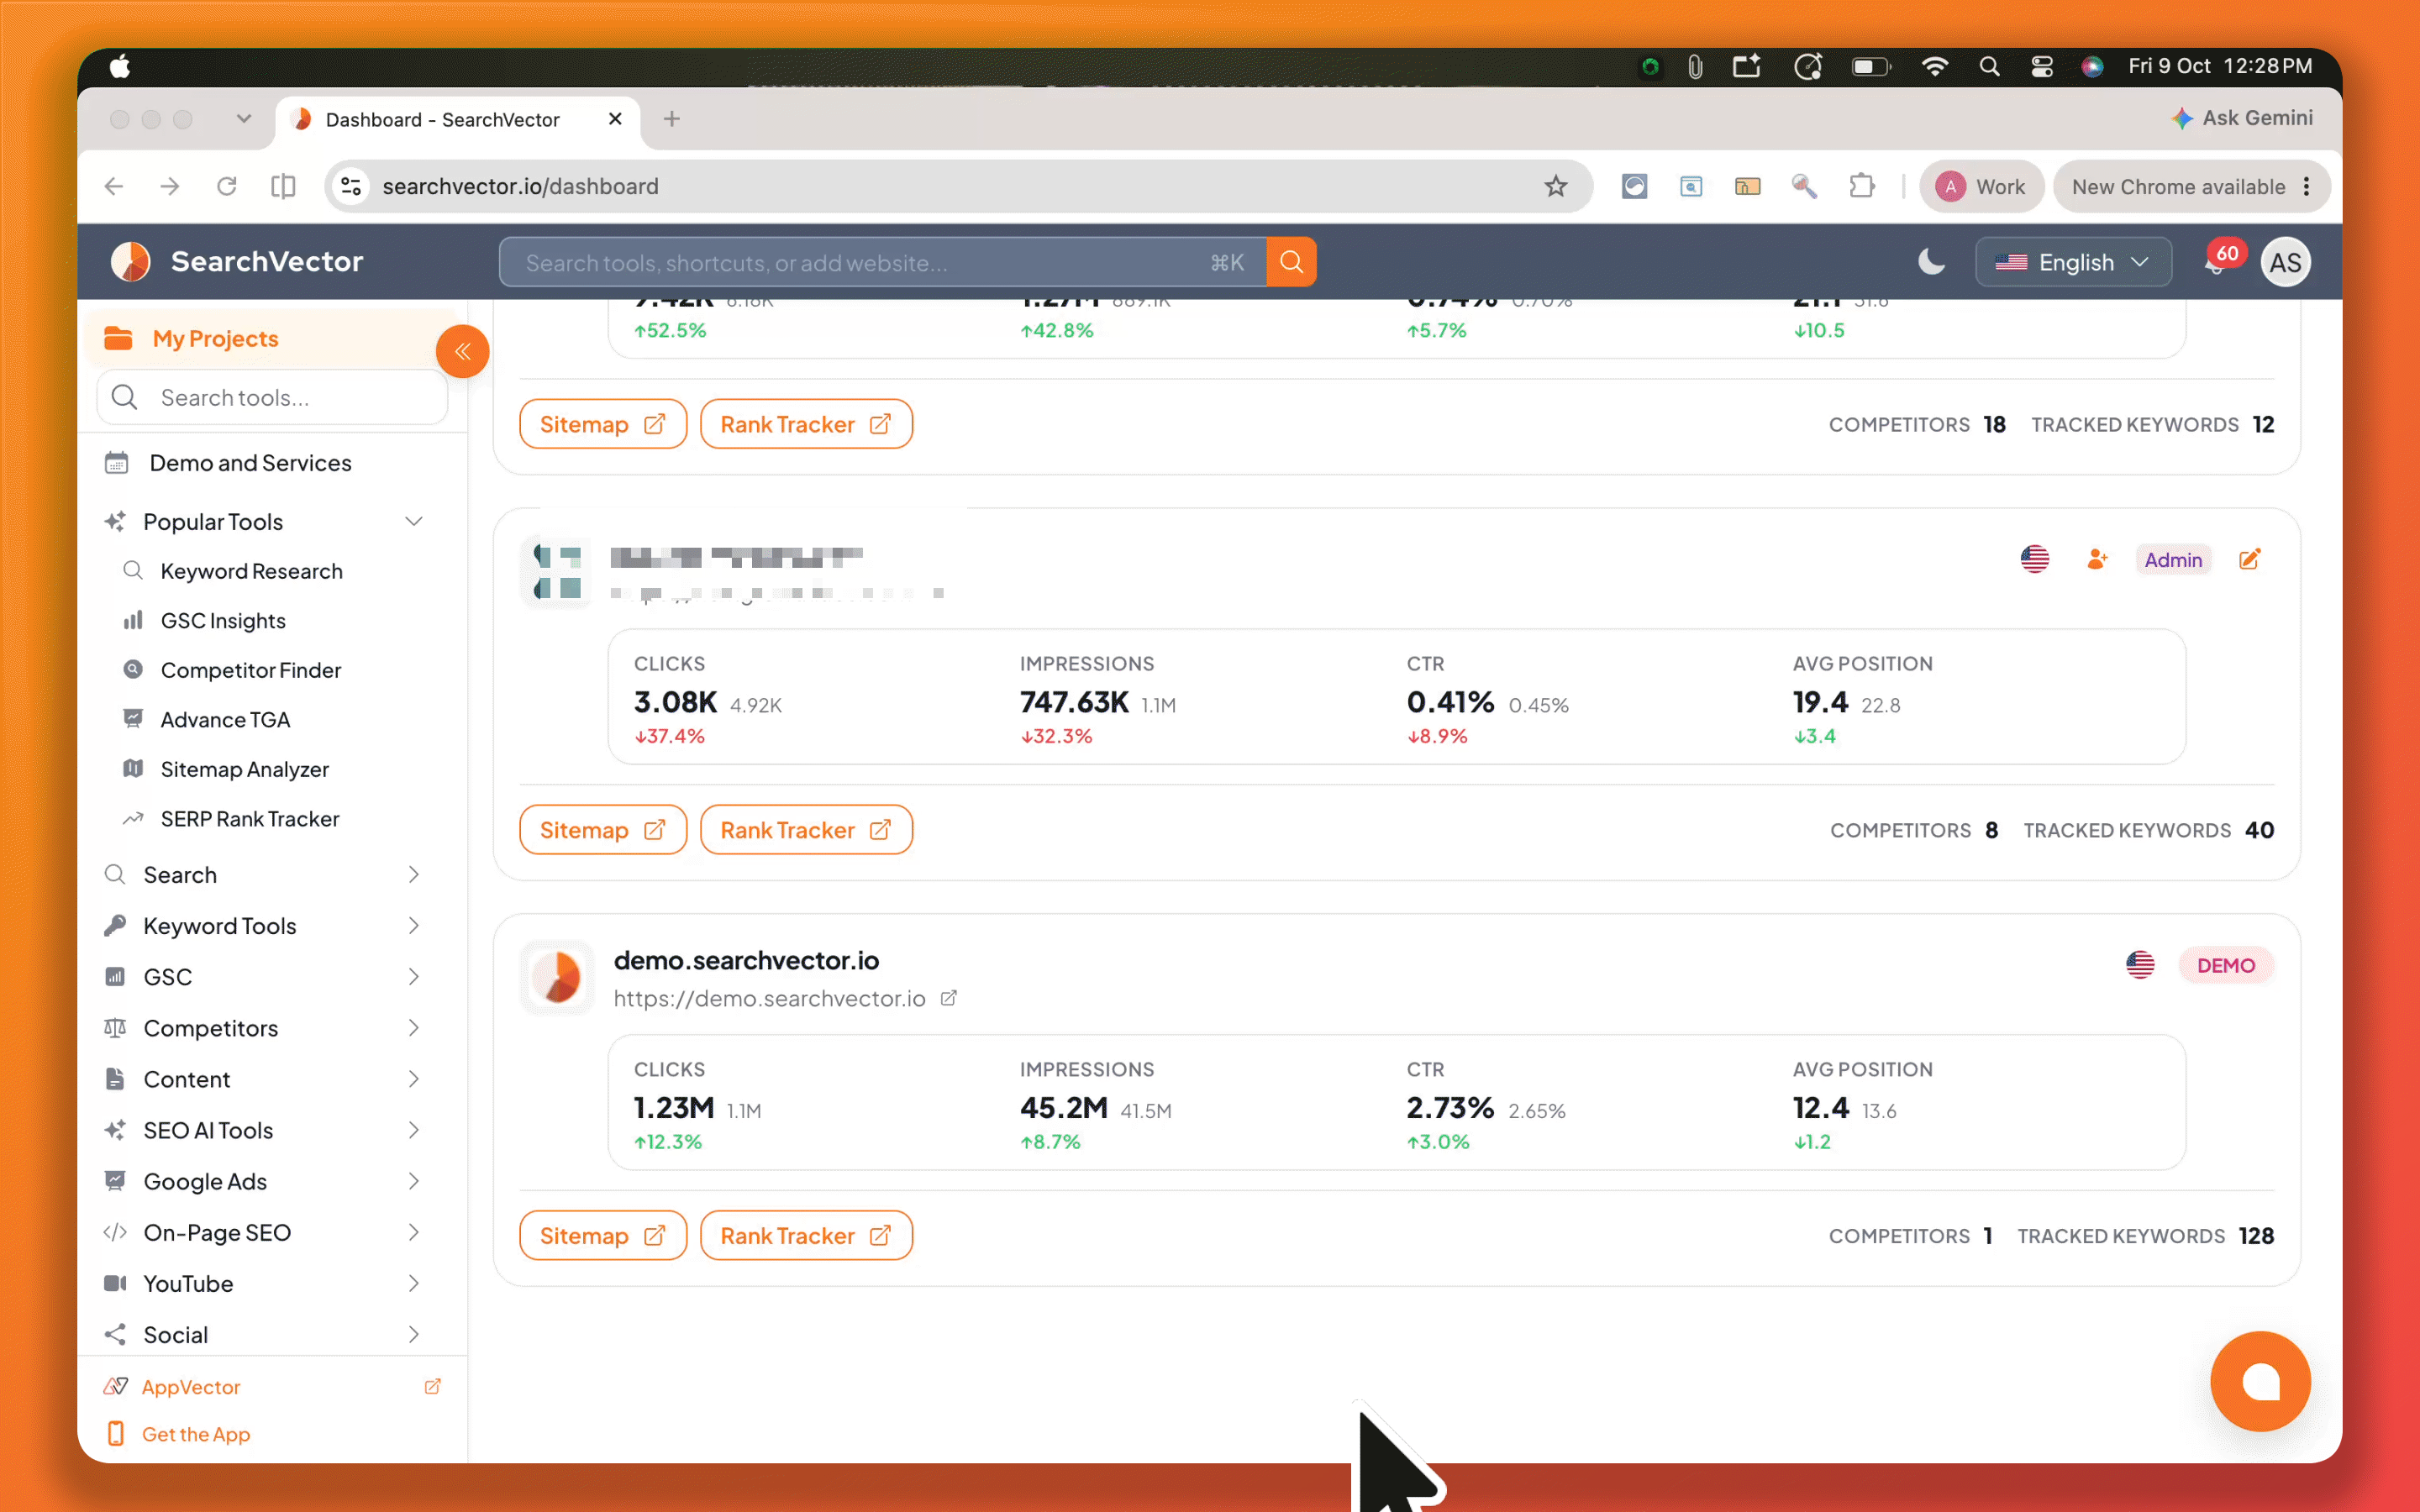Open Sitemap for project with 18 competitors

(603, 424)
